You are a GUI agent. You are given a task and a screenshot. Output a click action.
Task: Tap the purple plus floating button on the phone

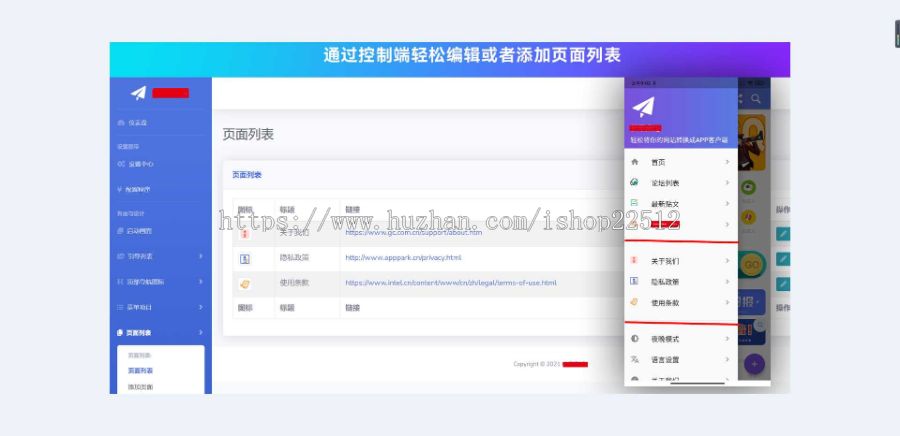[x=754, y=364]
